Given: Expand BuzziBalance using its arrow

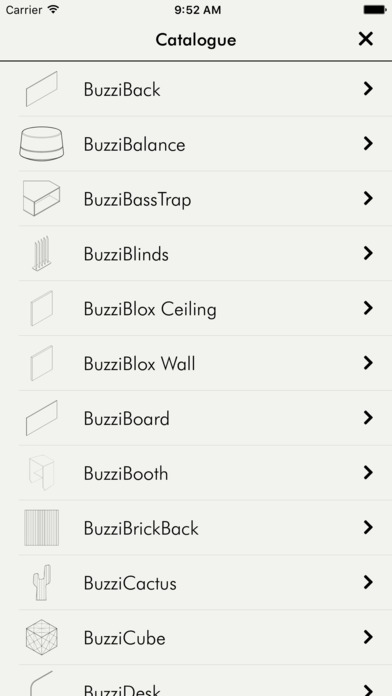Looking at the screenshot, I should point(368,143).
